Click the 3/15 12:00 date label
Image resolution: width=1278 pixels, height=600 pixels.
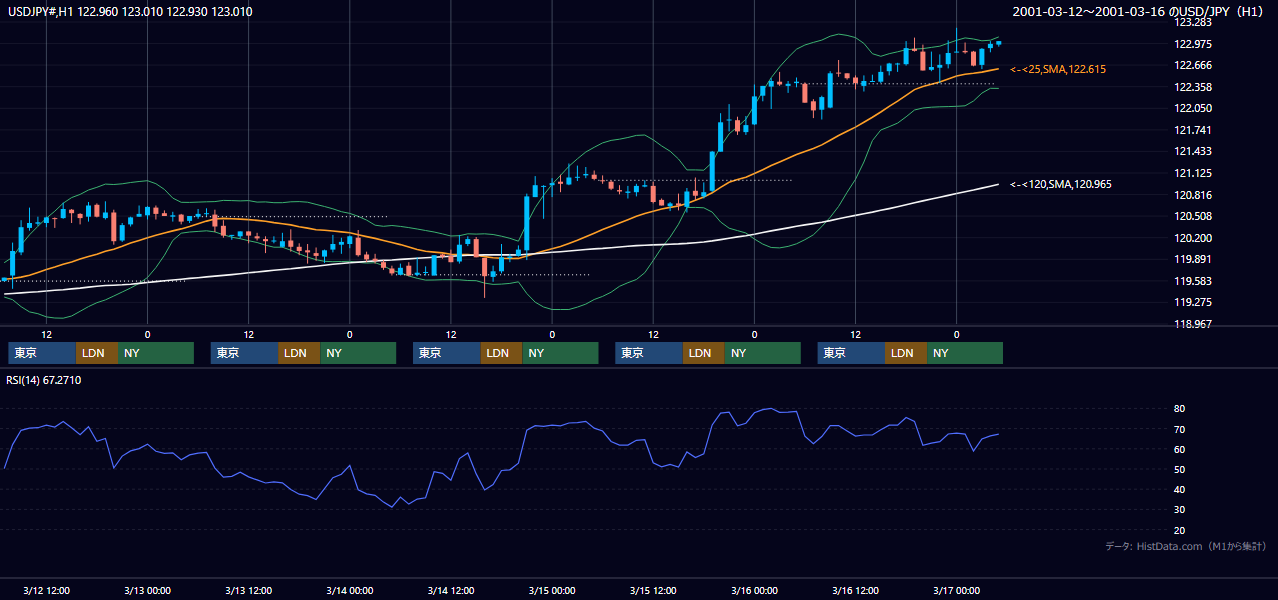653,590
